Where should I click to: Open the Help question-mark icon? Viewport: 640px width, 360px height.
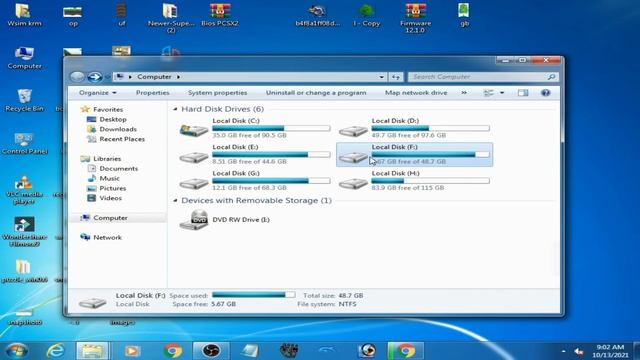coord(546,93)
